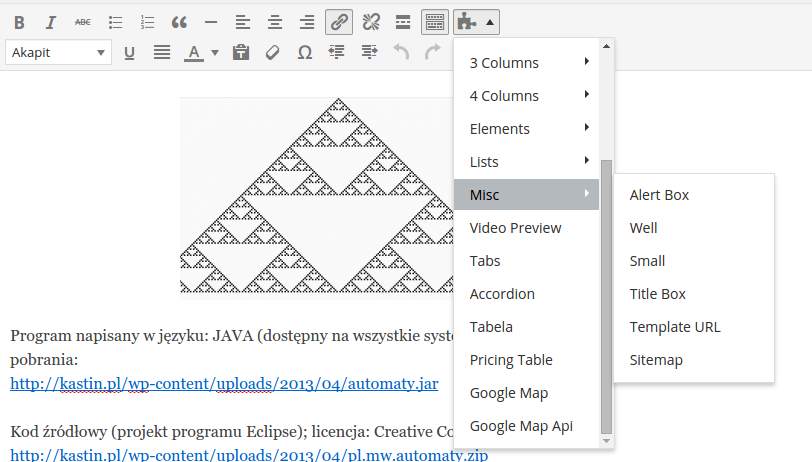Expand the 3 Columns submenu
This screenshot has height=462, width=812.
527,63
